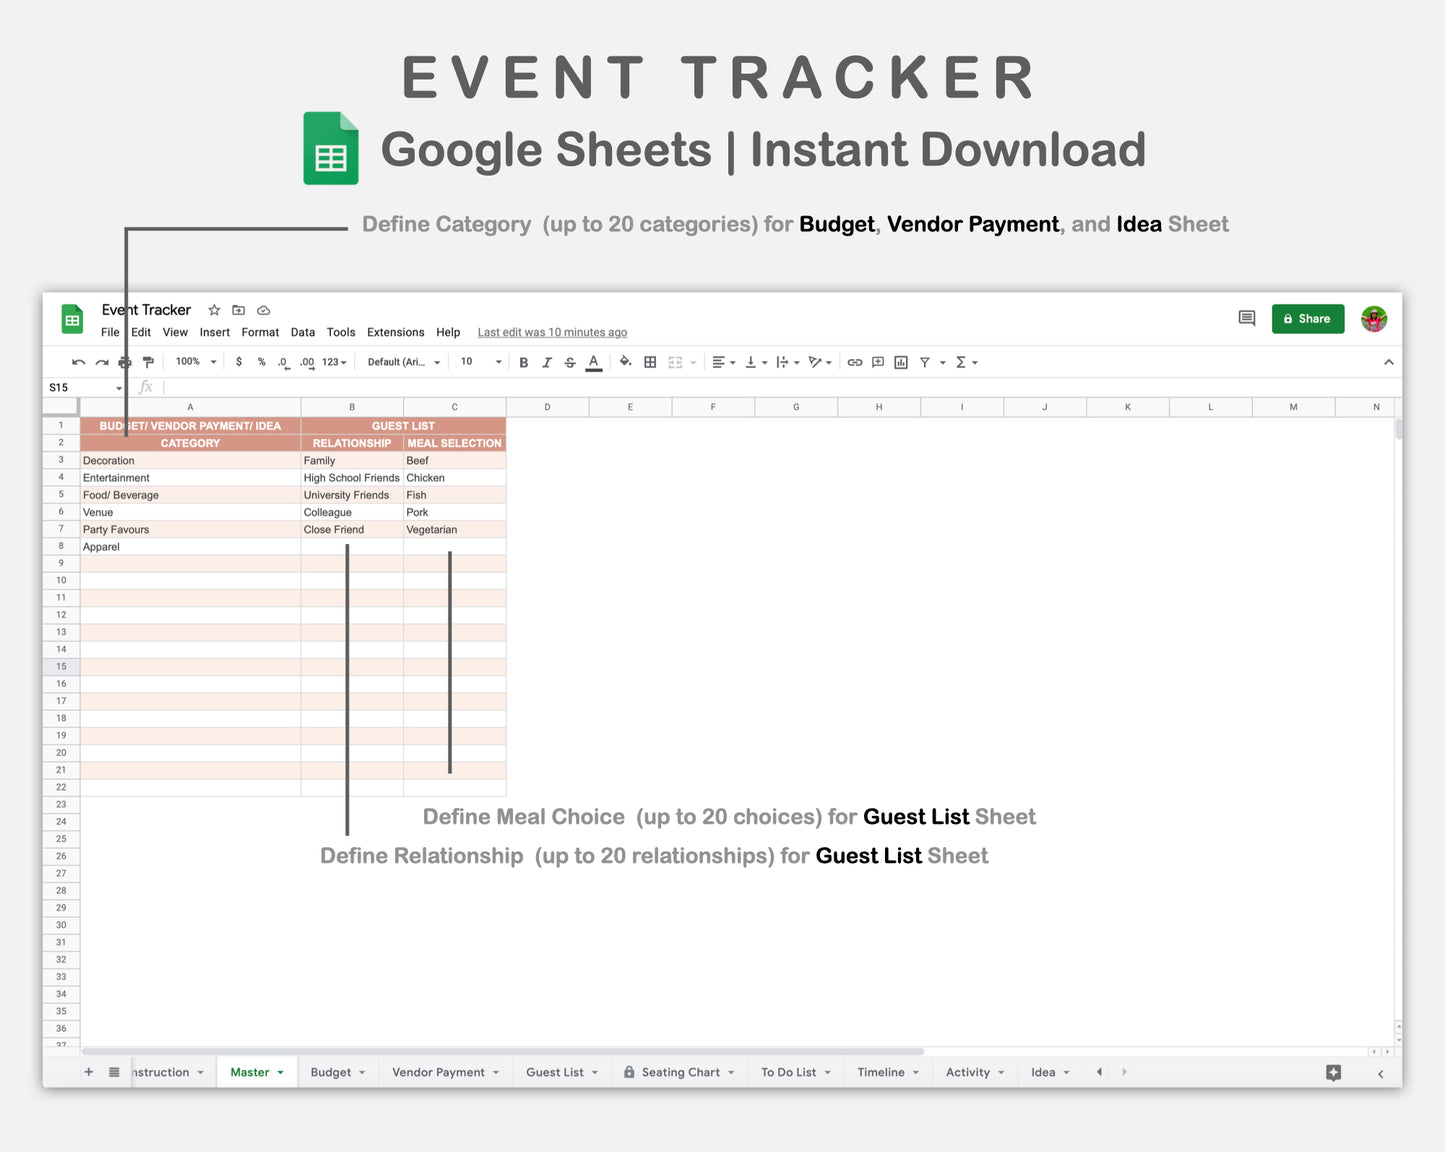Star the Event Tracker spreadsheet

coord(214,310)
